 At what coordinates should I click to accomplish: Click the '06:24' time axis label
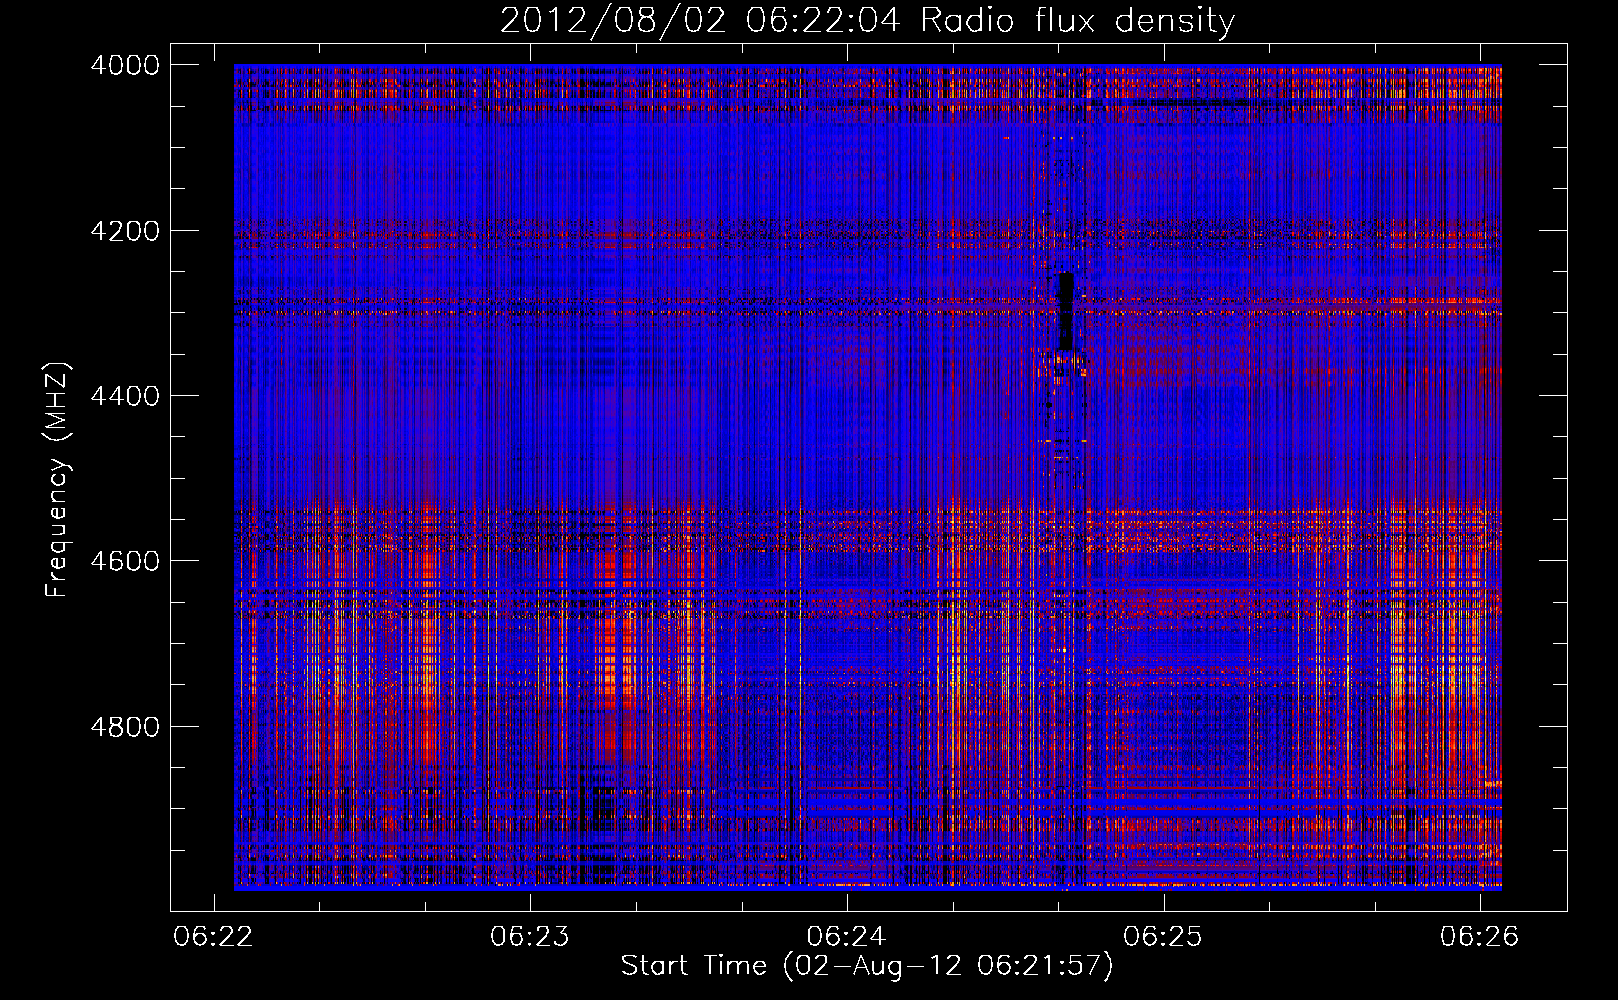846,936
